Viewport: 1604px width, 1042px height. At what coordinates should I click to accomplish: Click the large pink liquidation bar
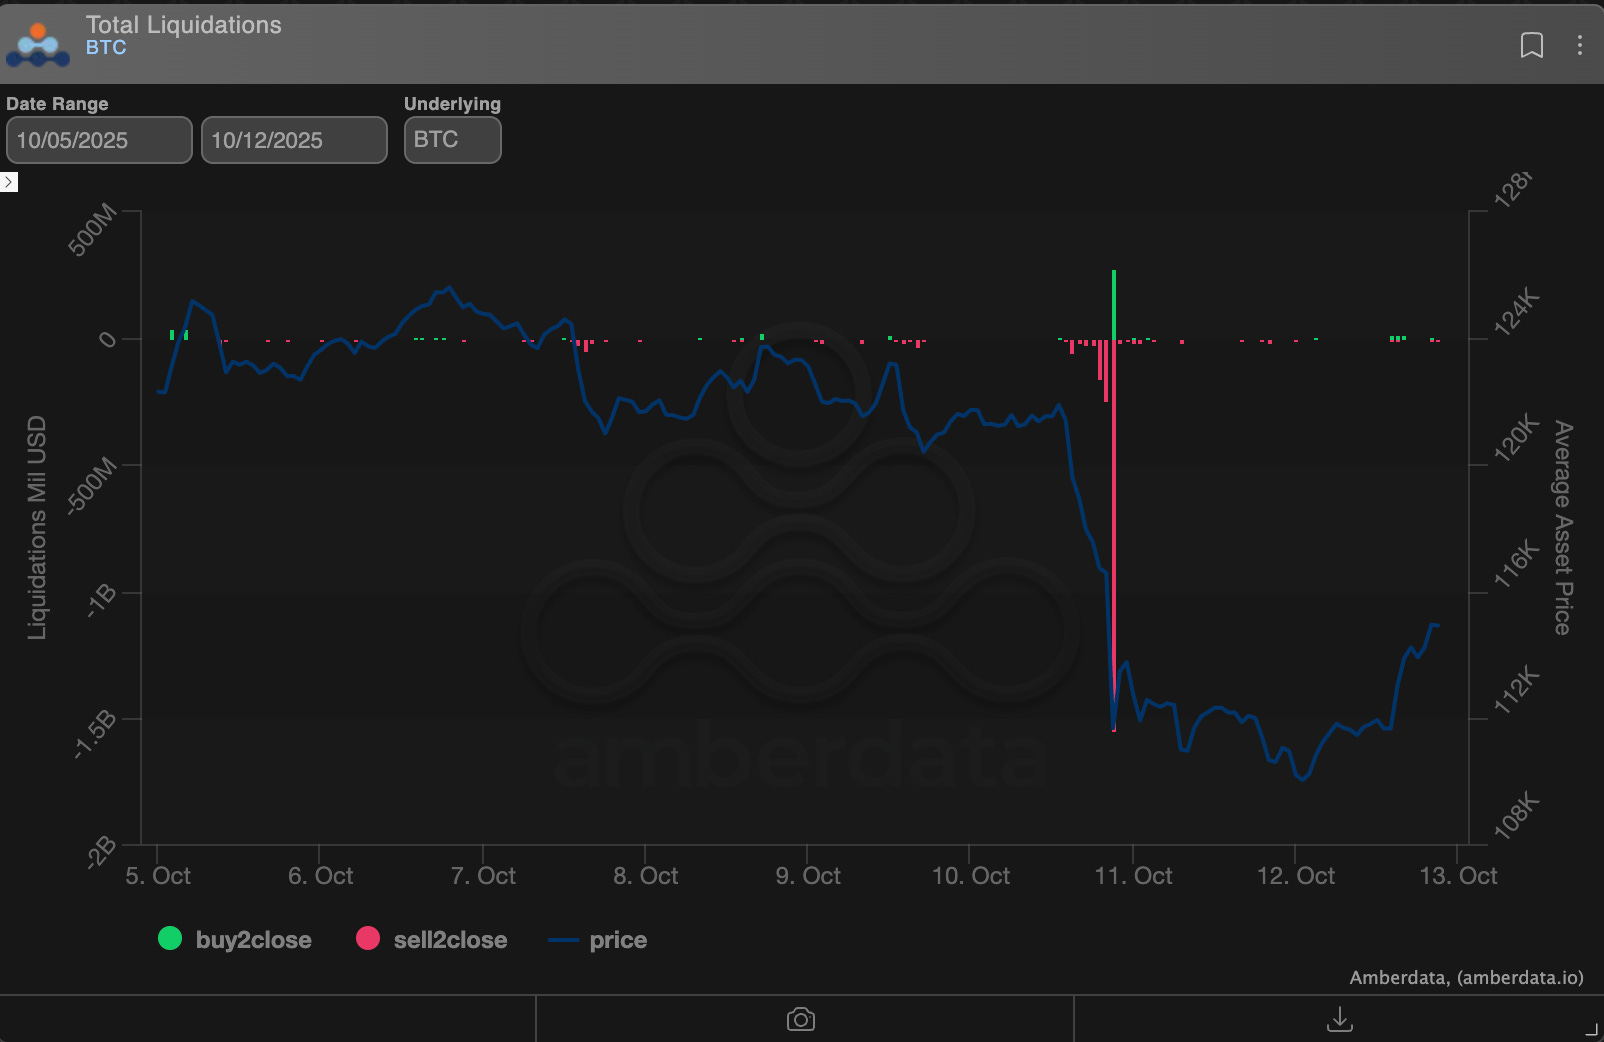coord(1113,536)
